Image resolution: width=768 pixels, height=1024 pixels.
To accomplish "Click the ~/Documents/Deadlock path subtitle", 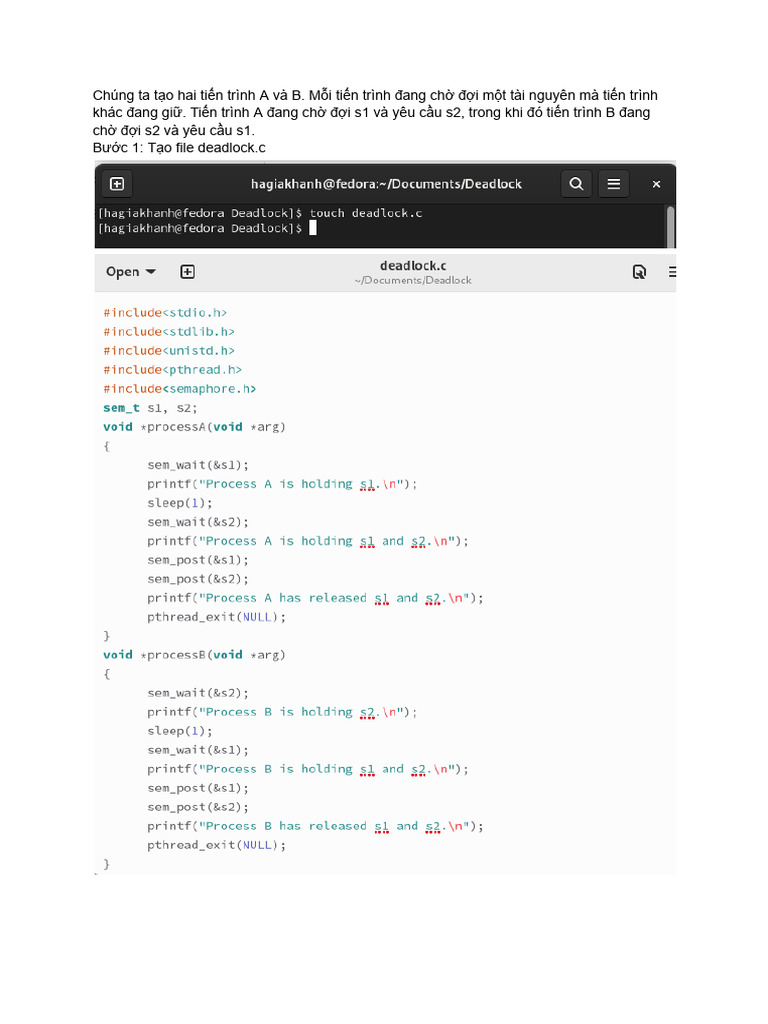I will click(x=413, y=280).
